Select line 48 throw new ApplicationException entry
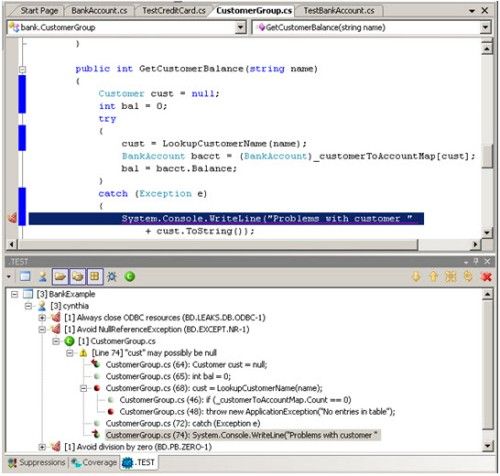Screen dimensions: 500x476 [x=257, y=412]
